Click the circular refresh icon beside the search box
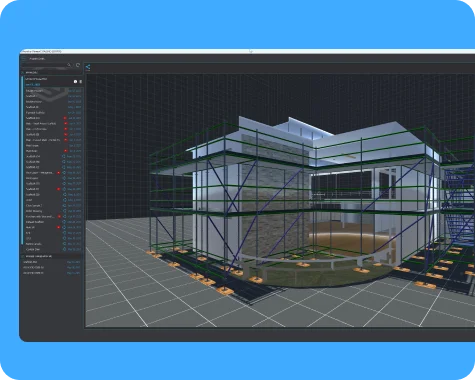Image resolution: width=475 pixels, height=380 pixels. click(78, 65)
